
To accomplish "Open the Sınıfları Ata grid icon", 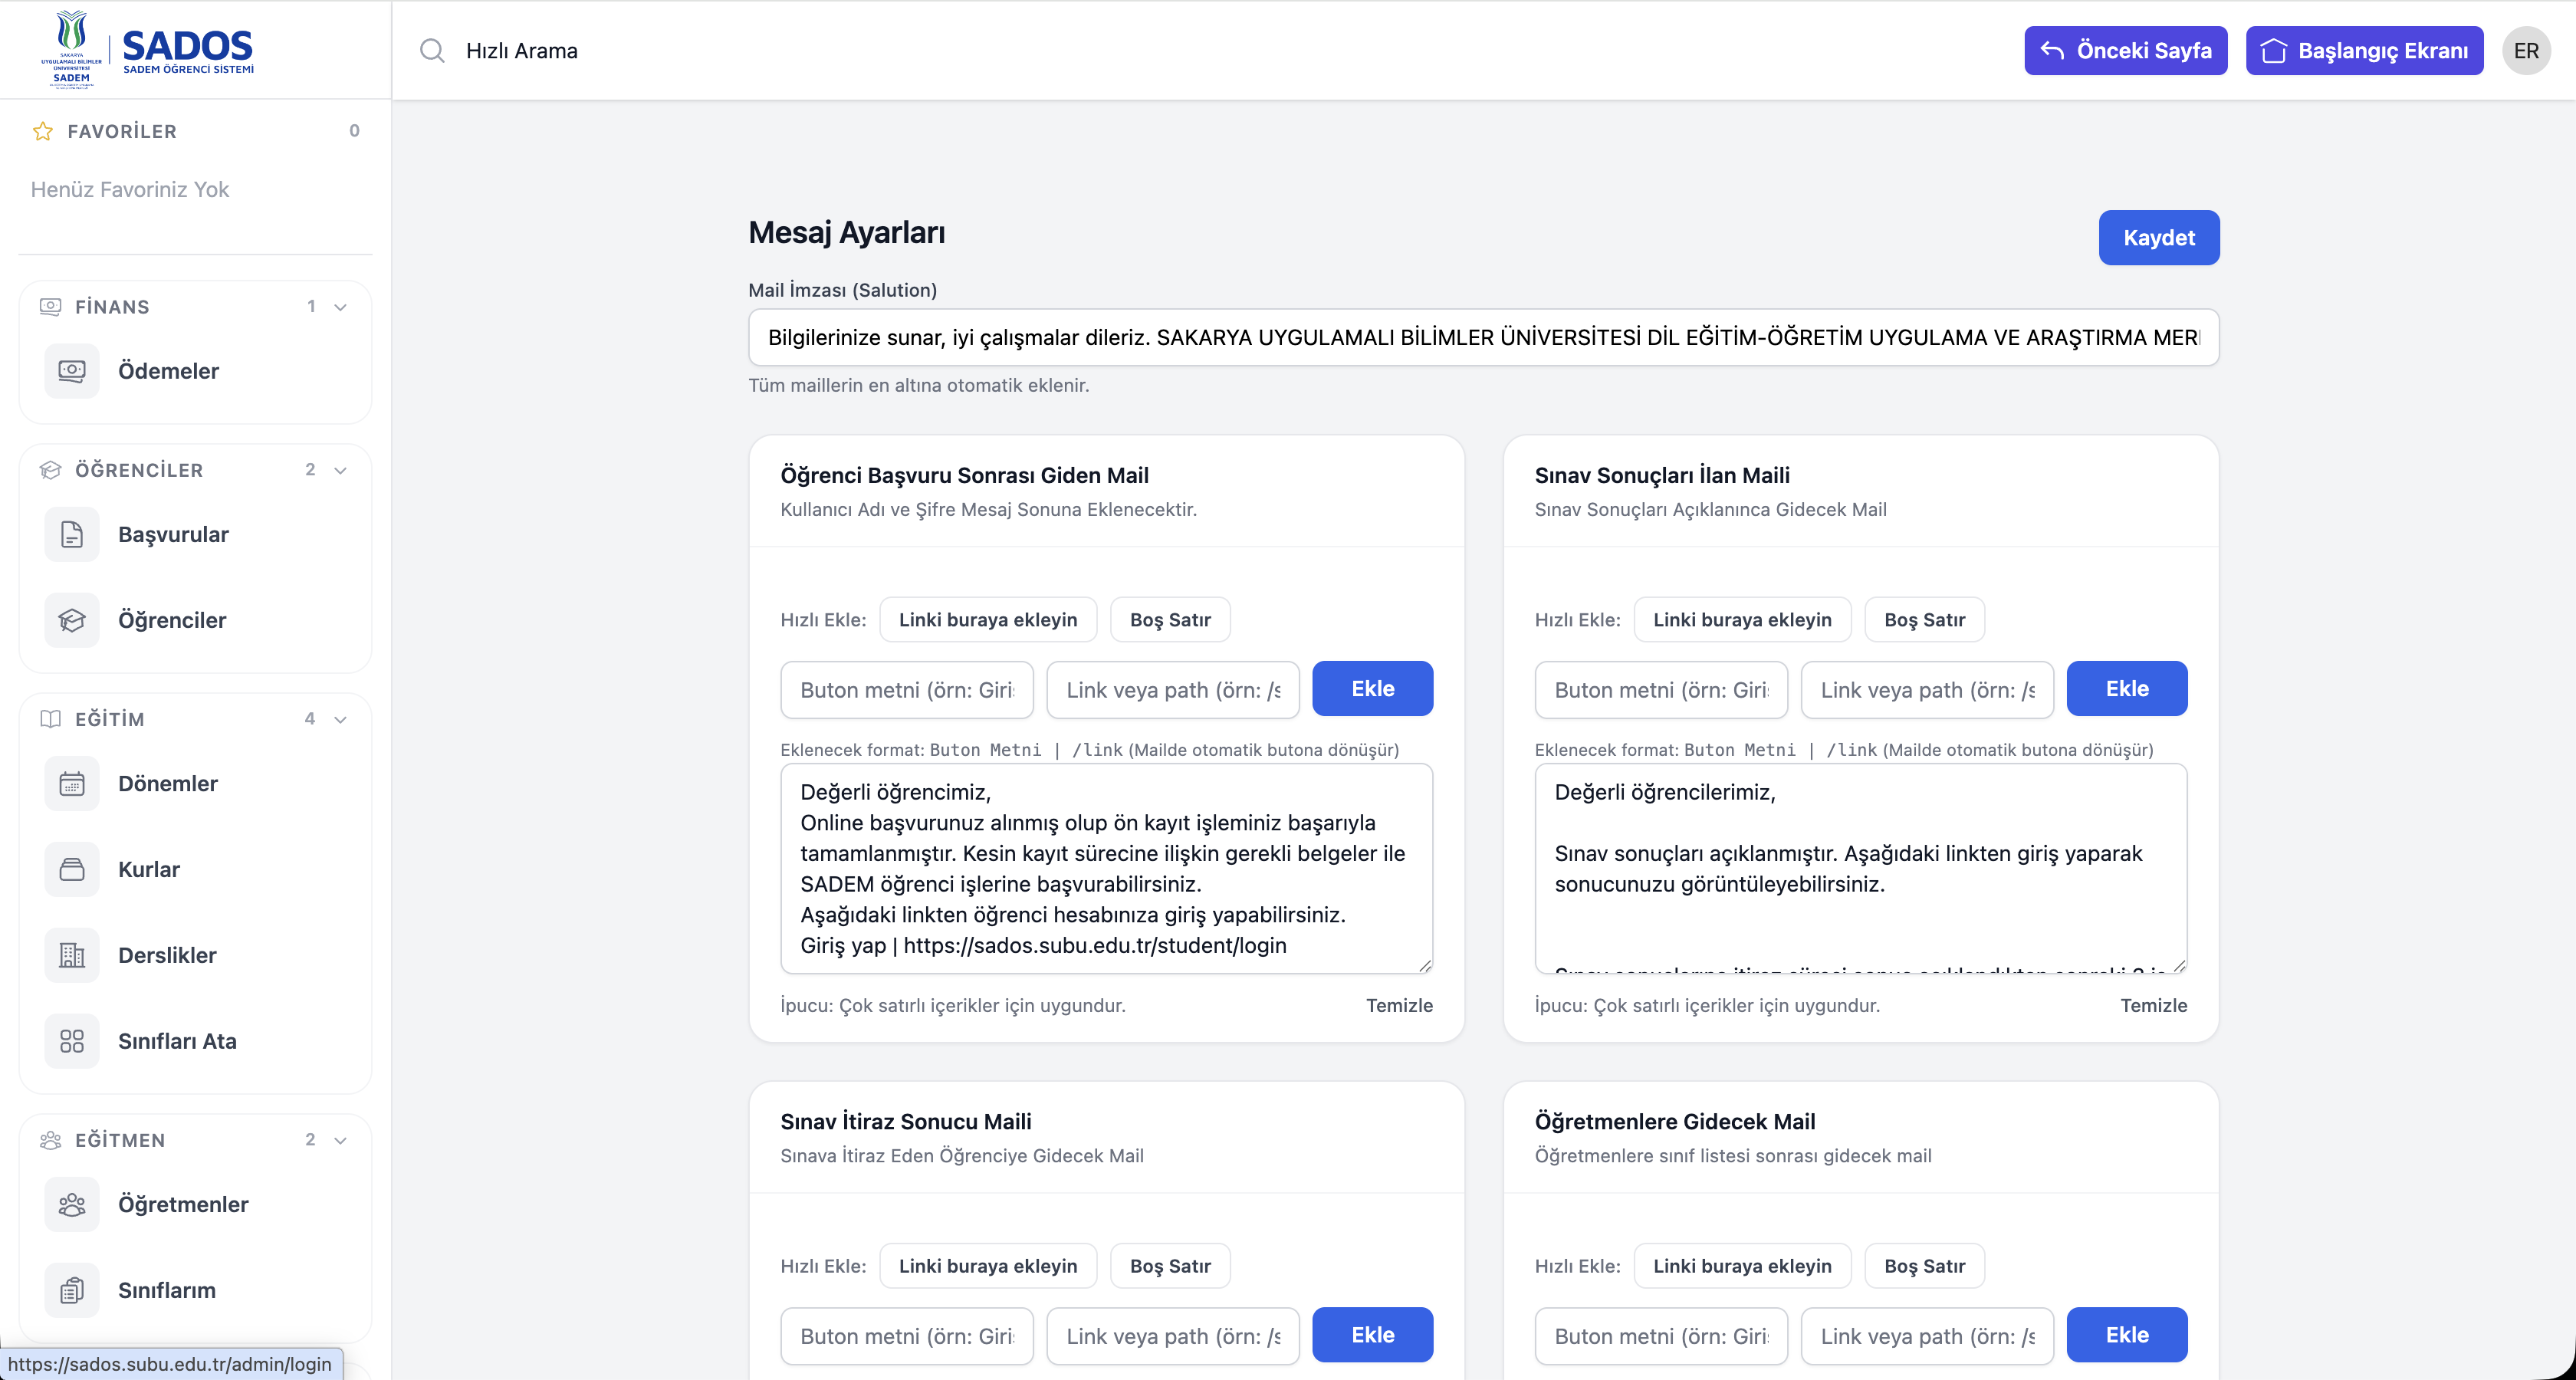I will click(72, 1041).
